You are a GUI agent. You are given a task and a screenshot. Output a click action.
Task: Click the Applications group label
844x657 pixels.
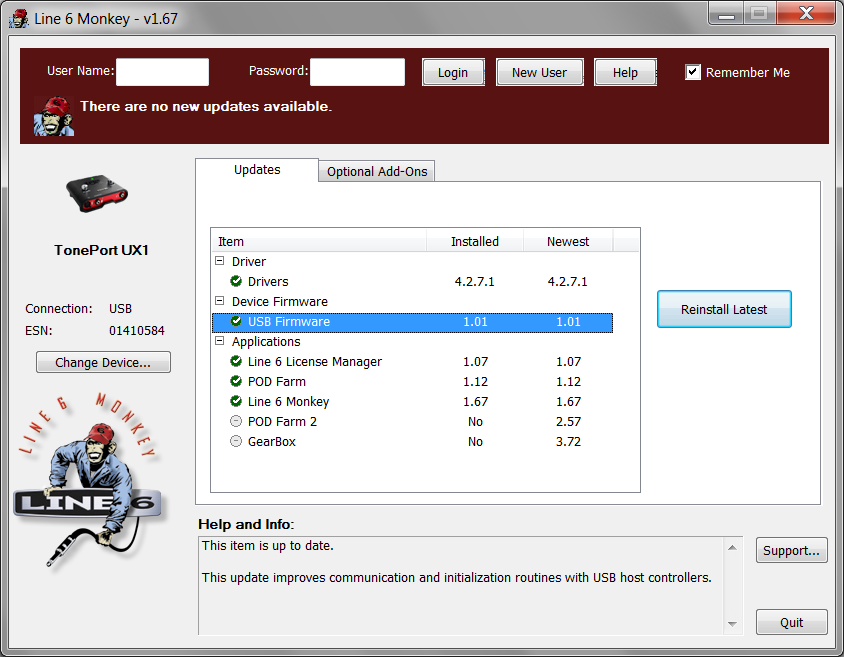point(266,341)
